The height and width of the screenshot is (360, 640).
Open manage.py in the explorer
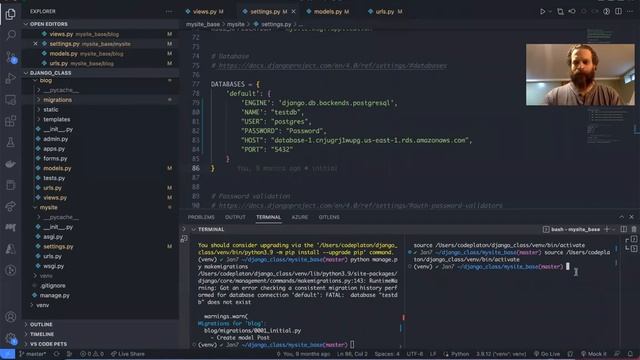[55, 295]
